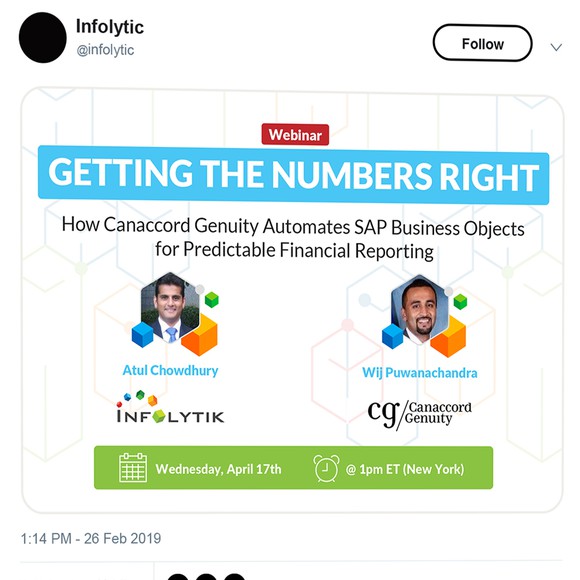This screenshot has width=580, height=580.
Task: Click the @infolytic handle
Action: (x=105, y=50)
